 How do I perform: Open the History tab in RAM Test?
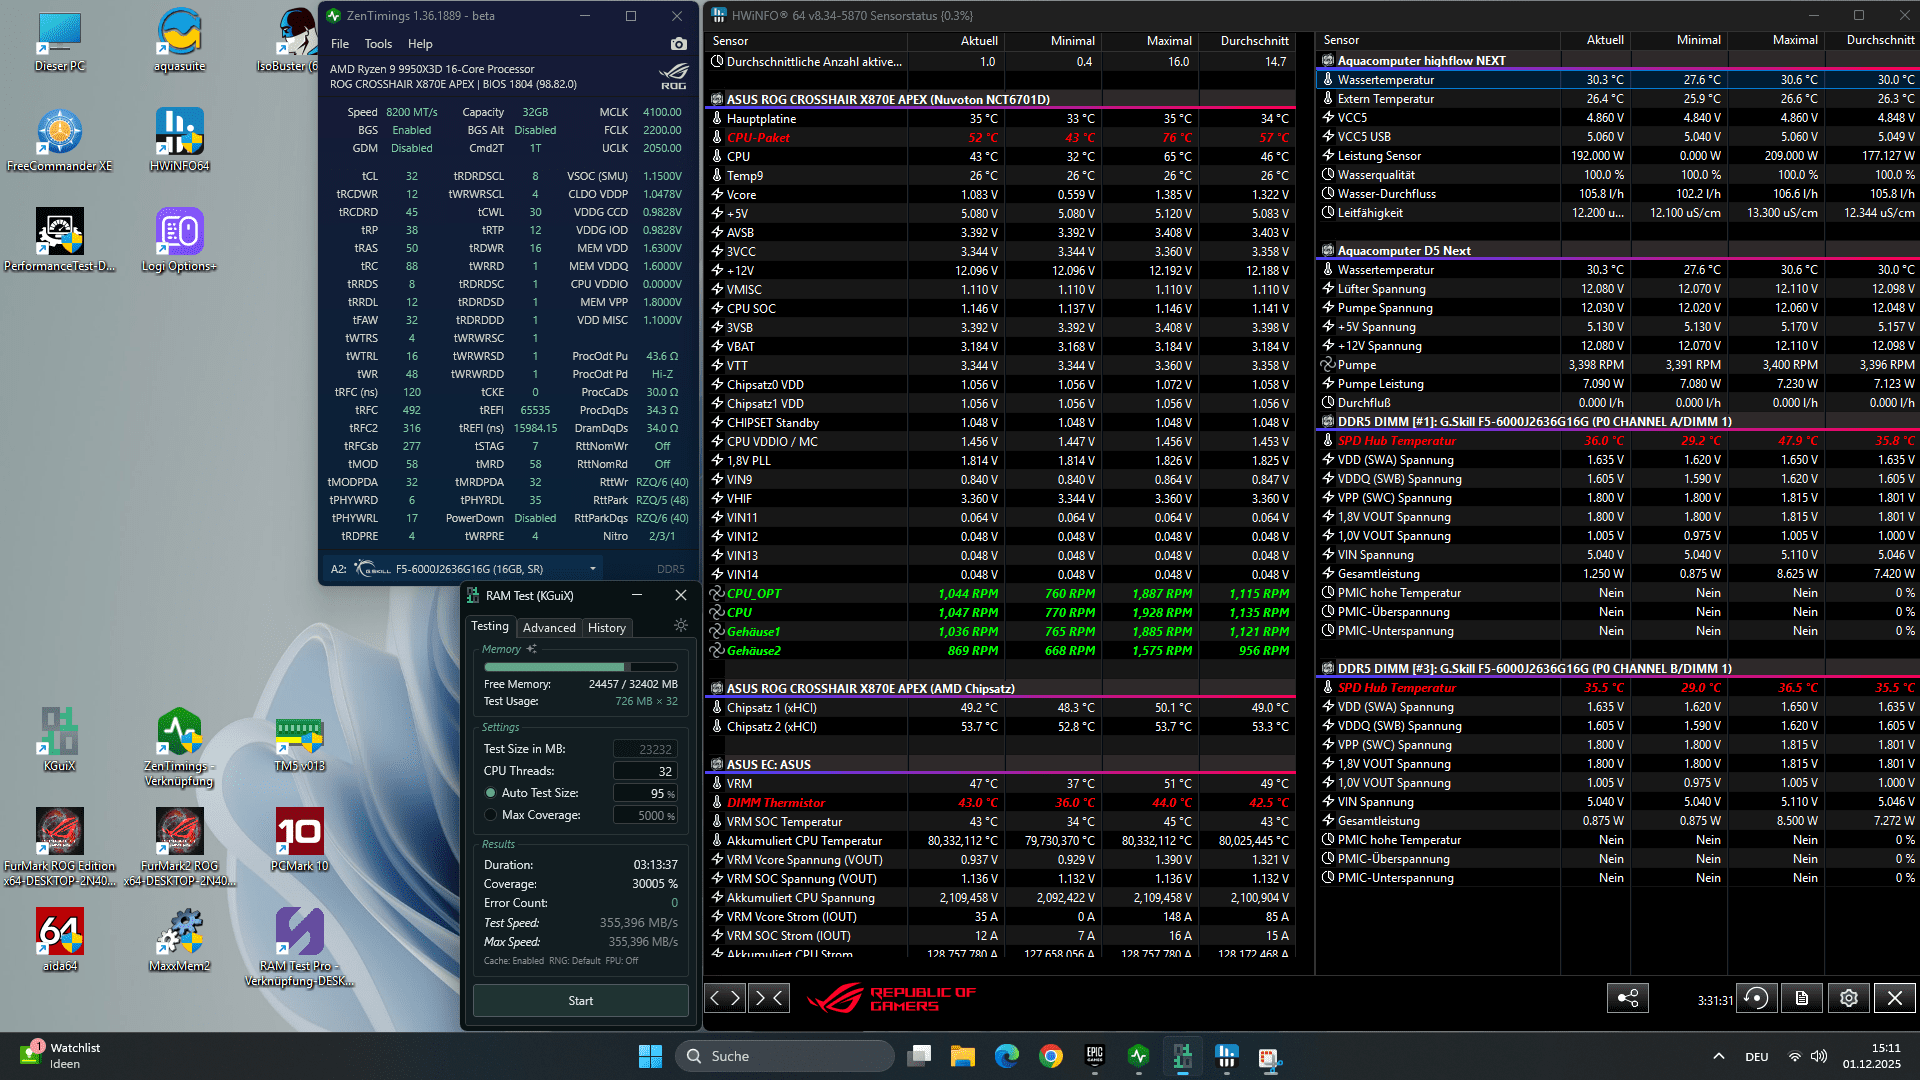(606, 628)
